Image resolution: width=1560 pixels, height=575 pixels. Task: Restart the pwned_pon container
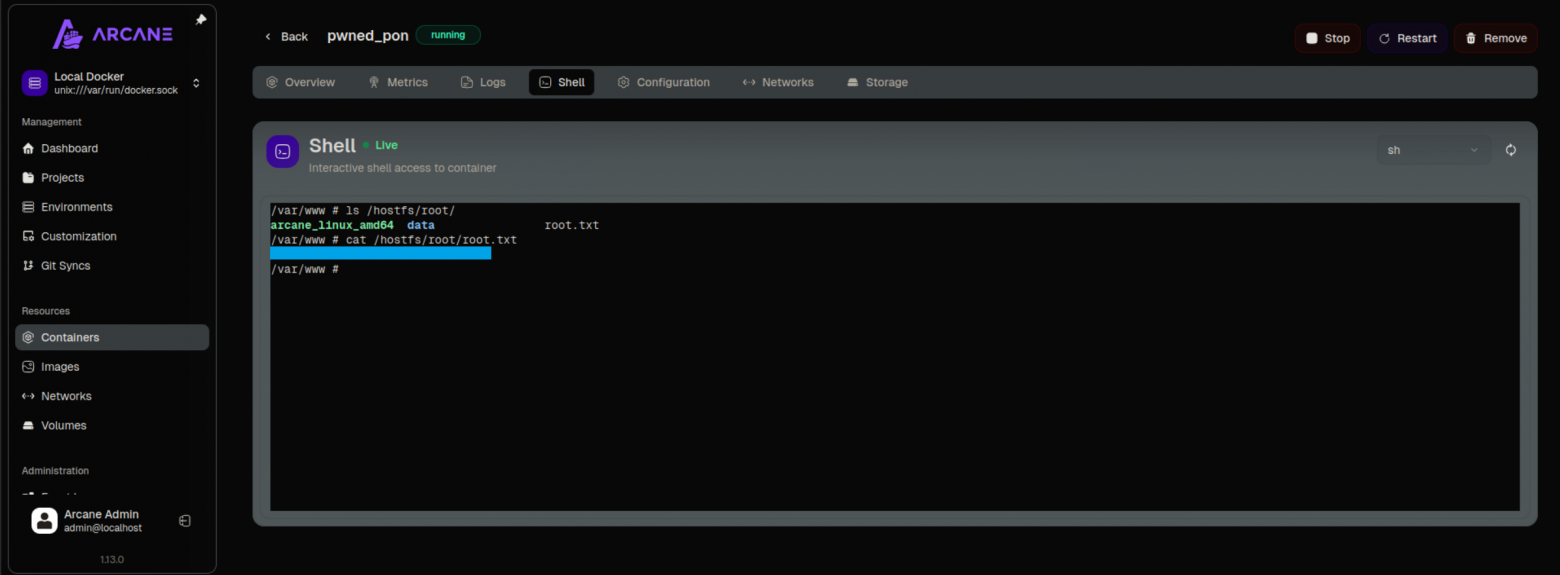pyautogui.click(x=1407, y=38)
